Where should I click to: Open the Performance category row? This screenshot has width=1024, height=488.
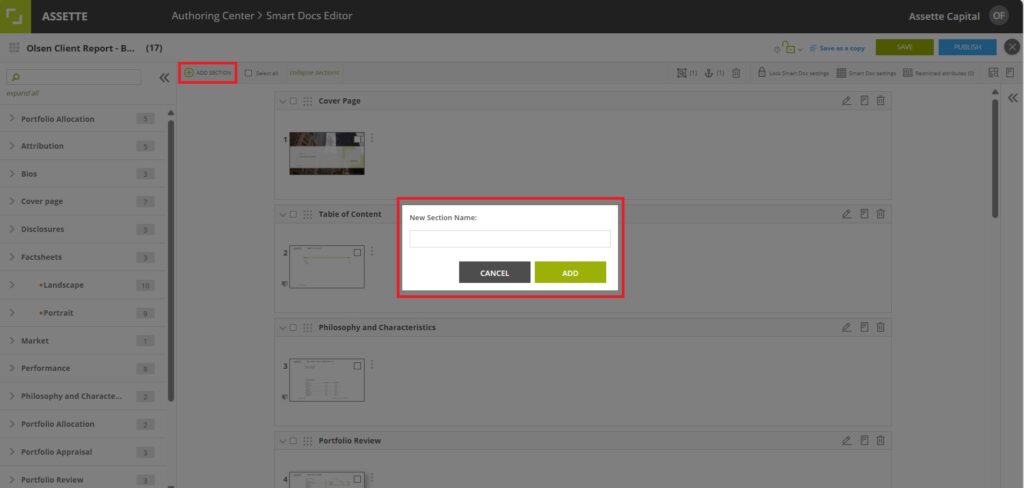coord(84,368)
